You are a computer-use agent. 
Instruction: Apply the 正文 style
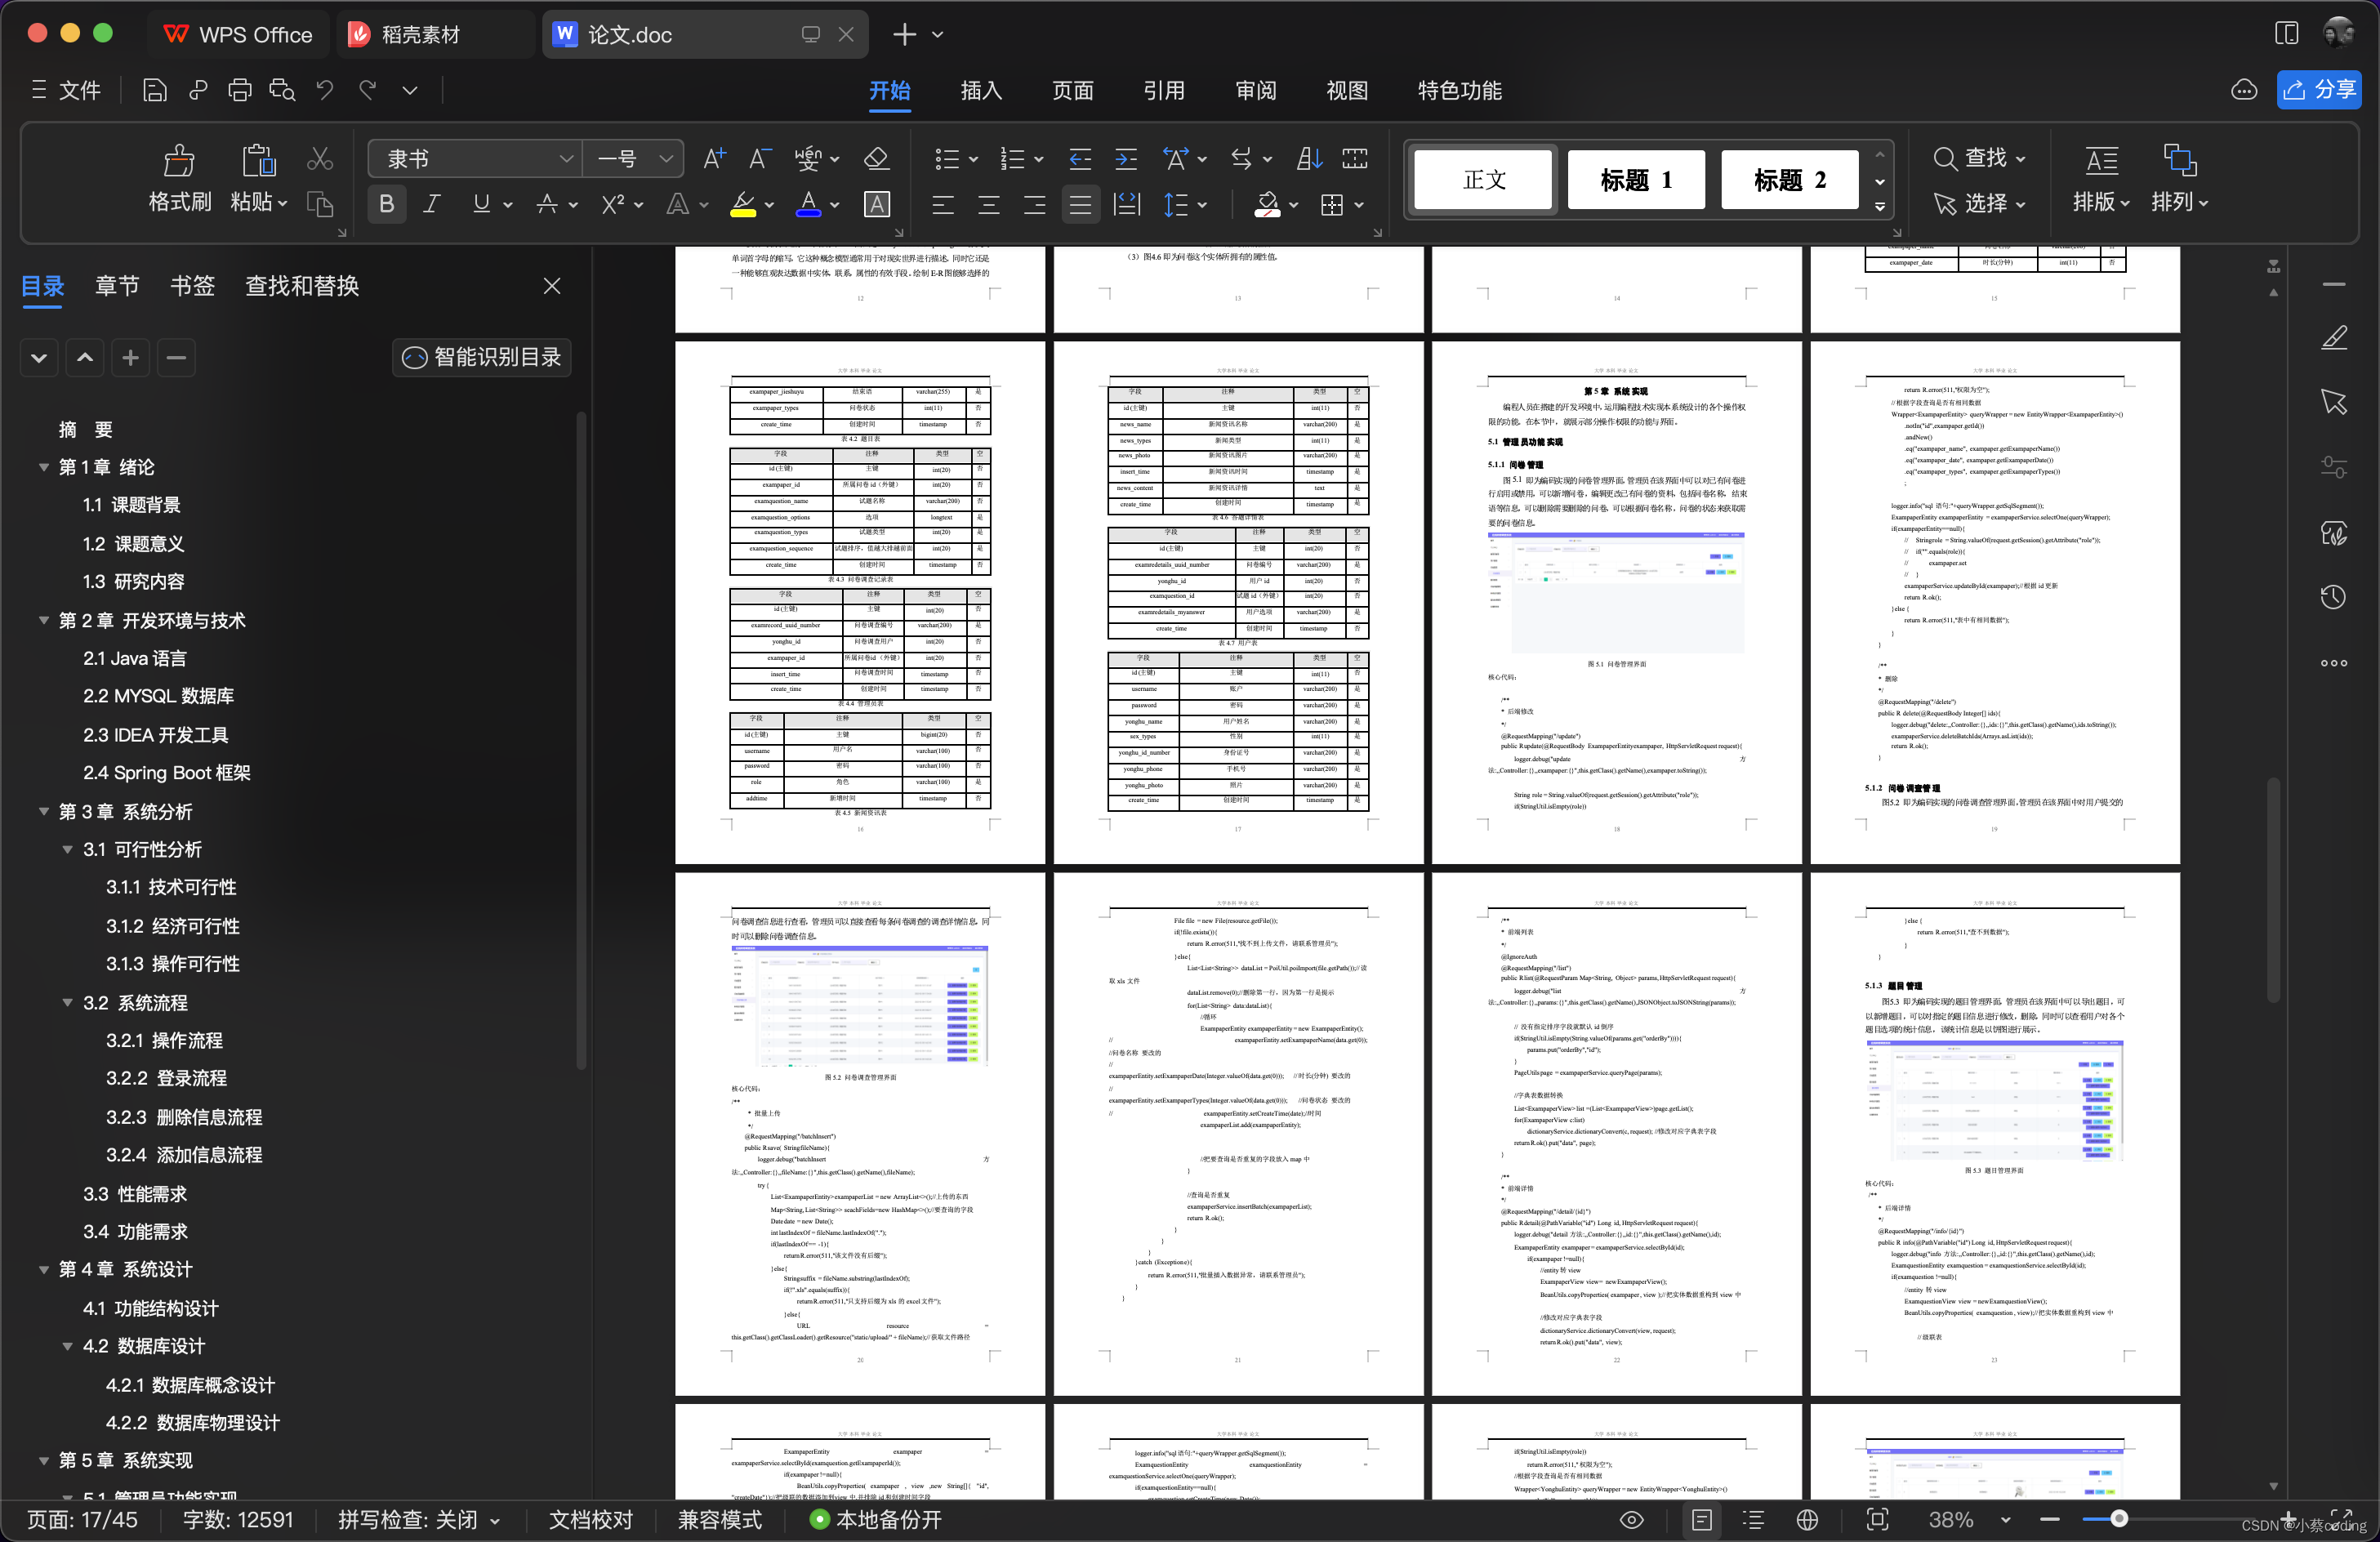coord(1484,180)
